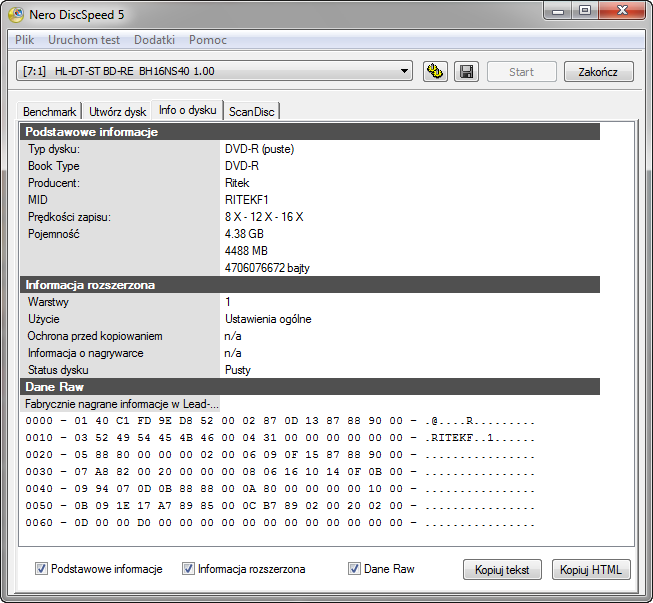Click the raw data row 0050

point(280,506)
